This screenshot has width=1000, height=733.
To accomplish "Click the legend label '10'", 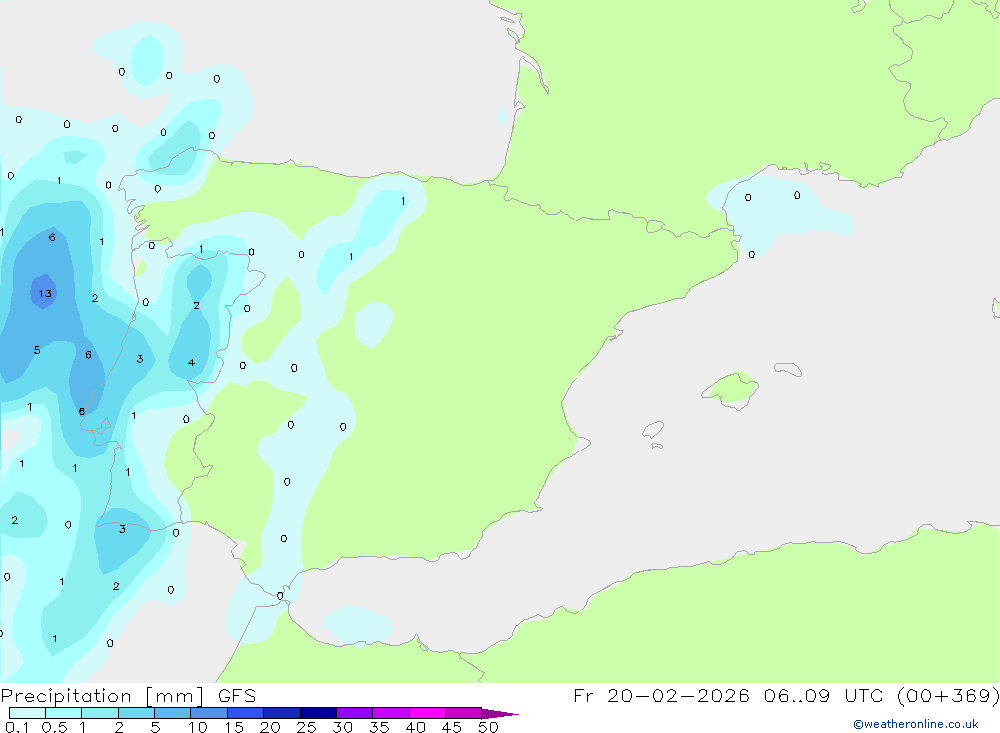I will pyautogui.click(x=198, y=727).
